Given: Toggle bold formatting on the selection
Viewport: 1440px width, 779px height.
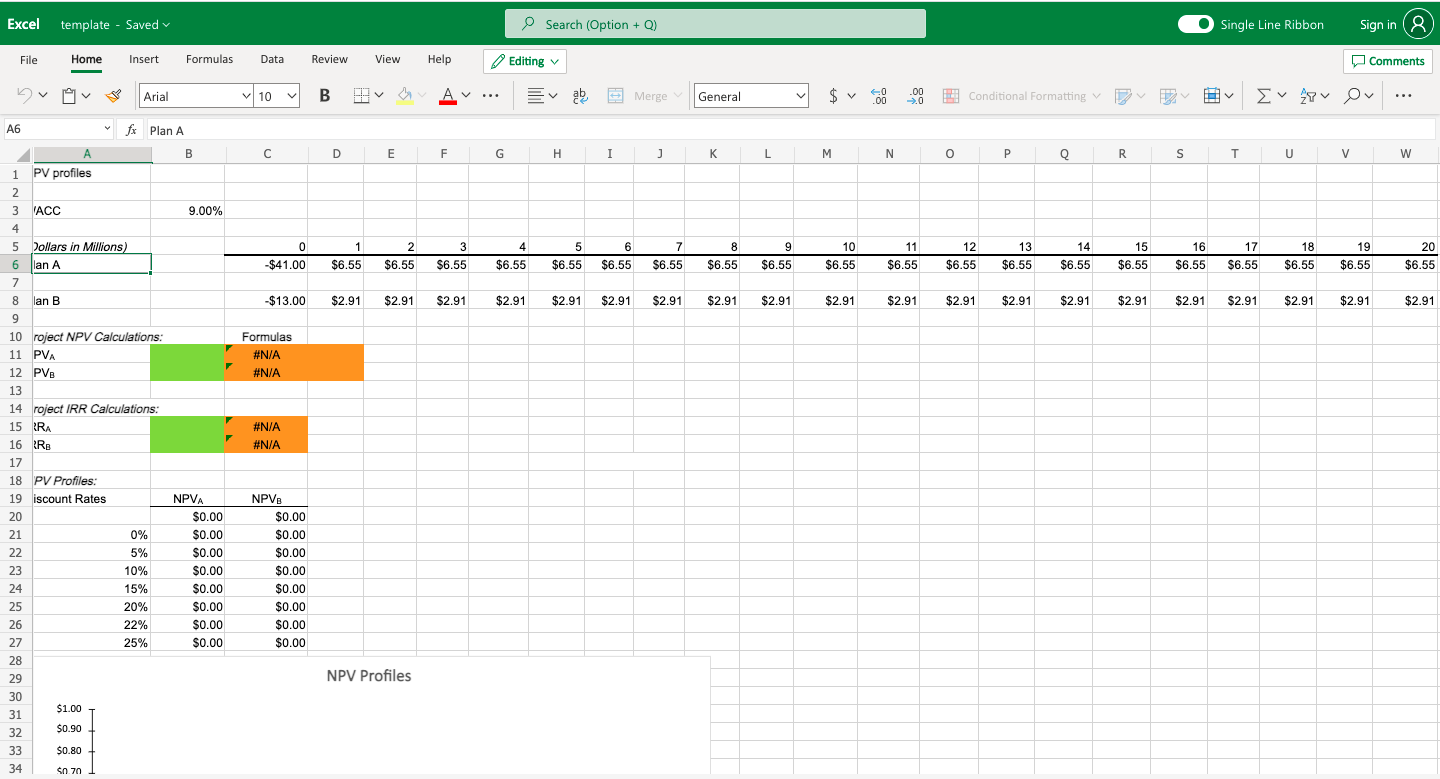Looking at the screenshot, I should 324,95.
